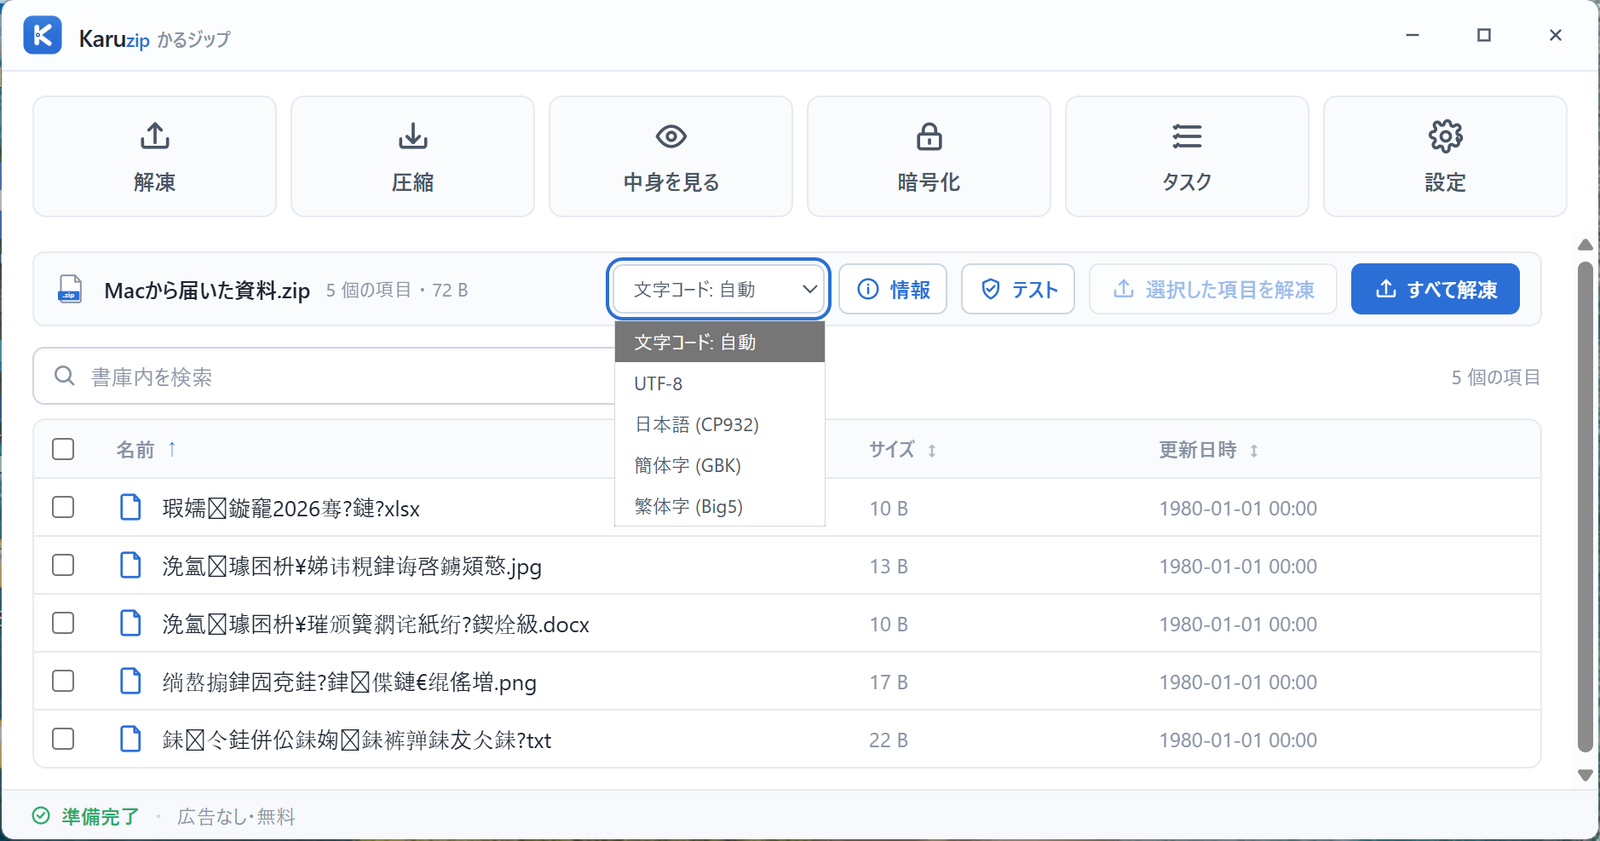Choose 日本語 (CP932) encoding
Image resolution: width=1600 pixels, height=841 pixels.
(x=720, y=424)
